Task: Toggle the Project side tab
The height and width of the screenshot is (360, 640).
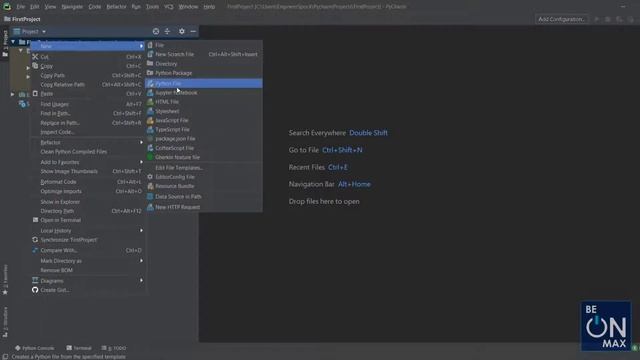Action: pyautogui.click(x=5, y=43)
